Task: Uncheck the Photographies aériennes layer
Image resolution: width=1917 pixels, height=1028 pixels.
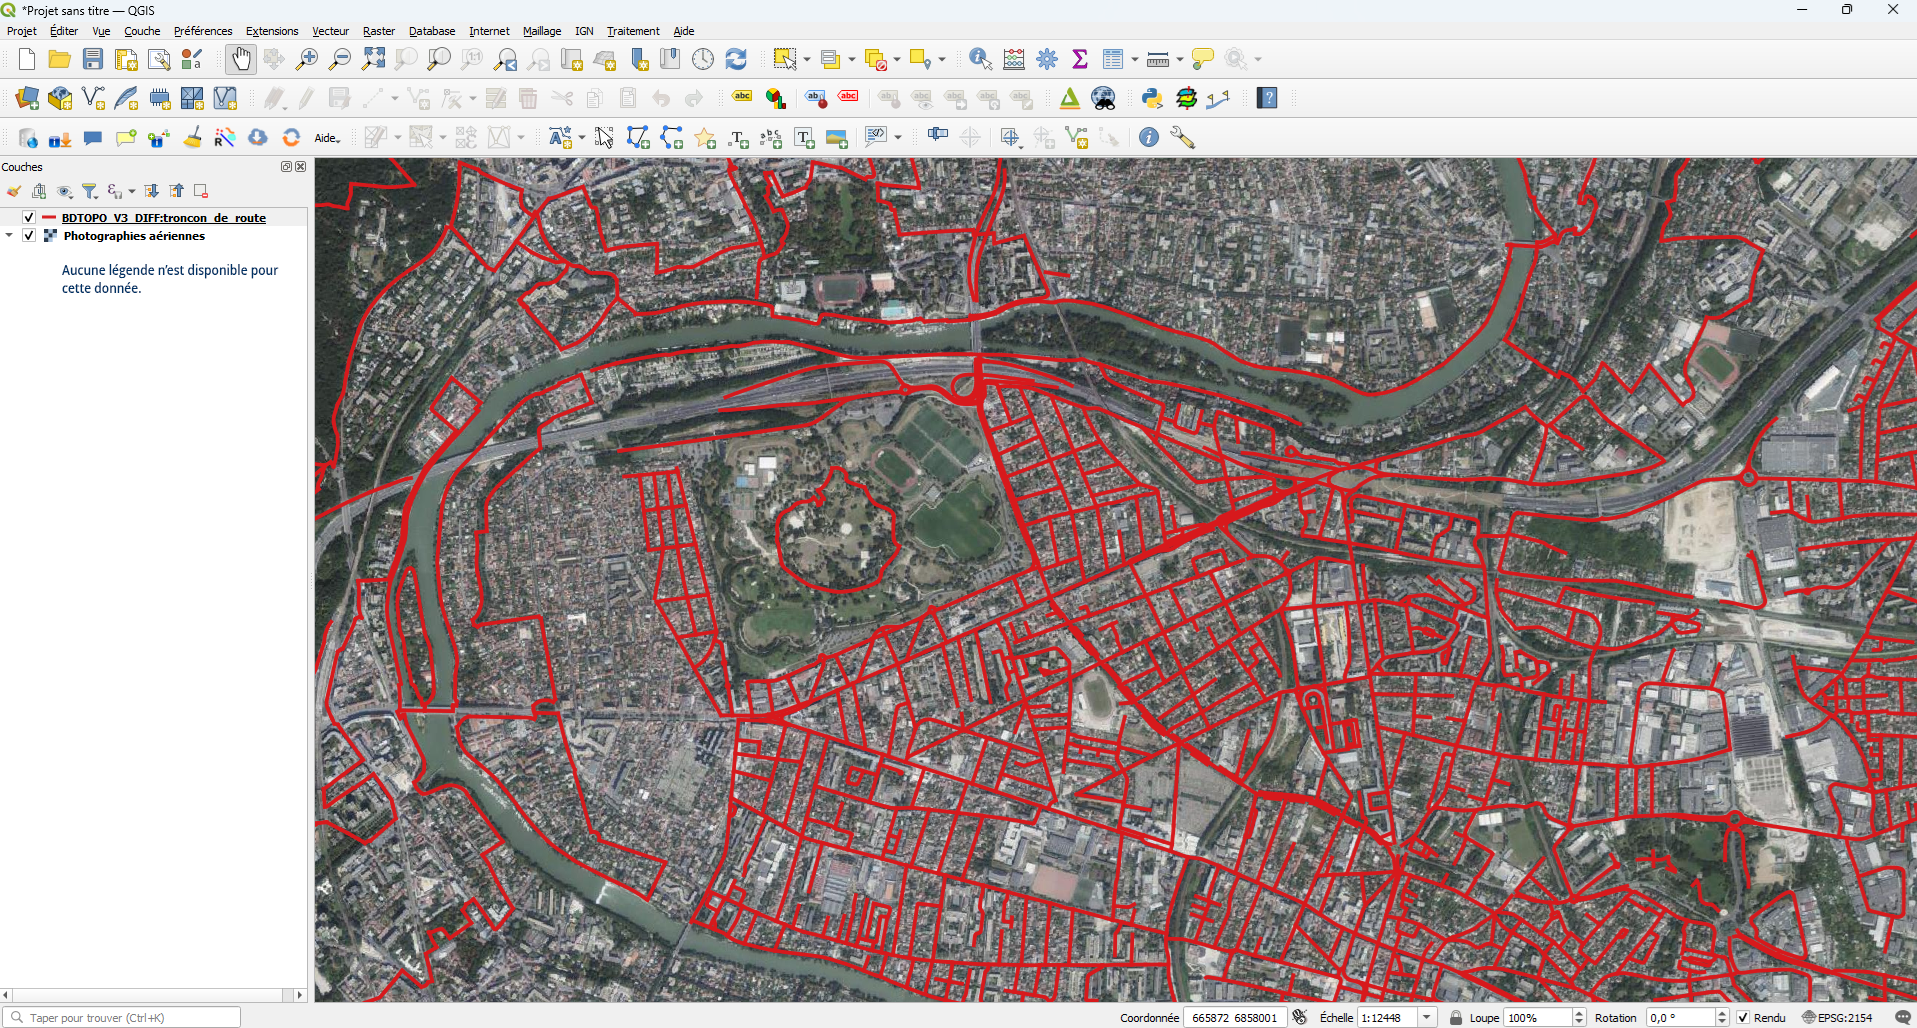Action: 29,236
